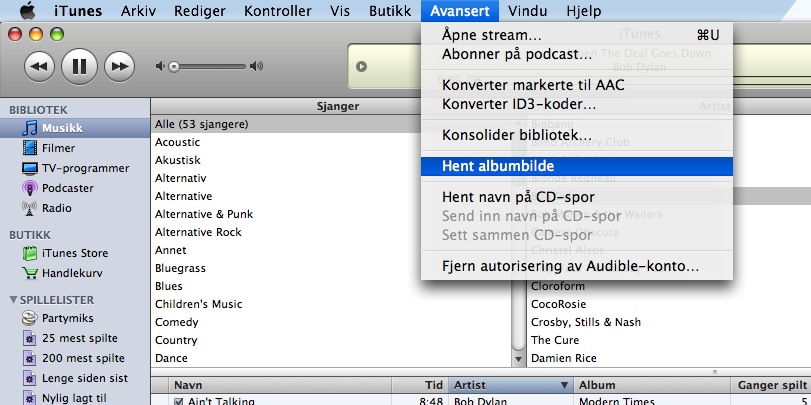Open the Butikk menu

pos(390,11)
